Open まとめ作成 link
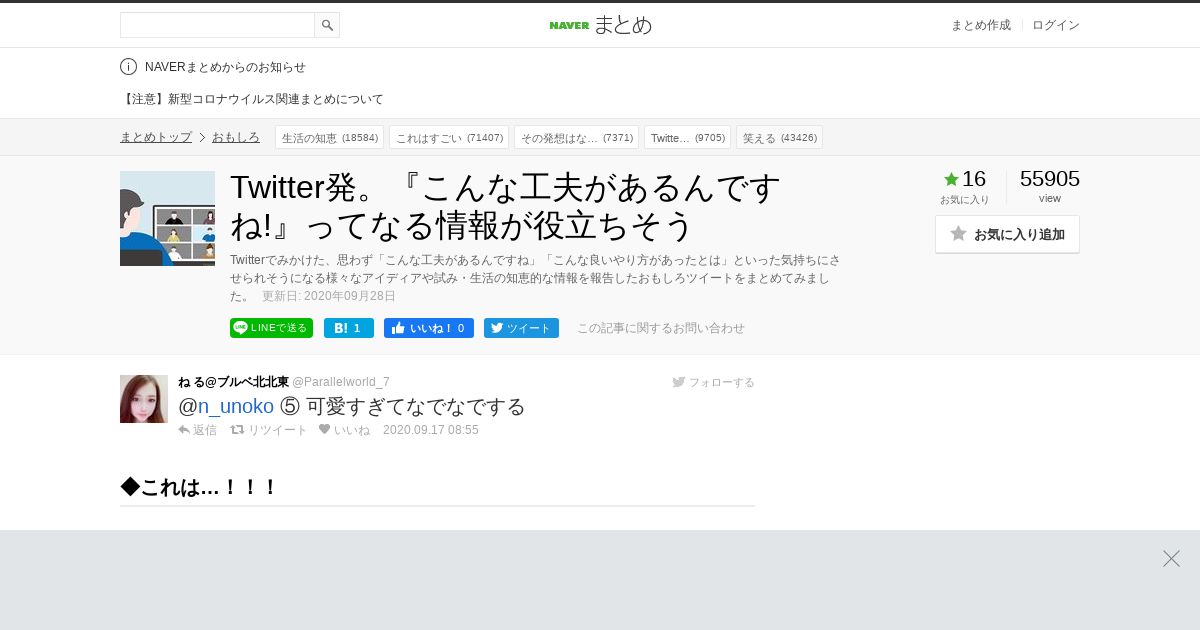Viewport: 1200px width, 630px height. [980, 25]
